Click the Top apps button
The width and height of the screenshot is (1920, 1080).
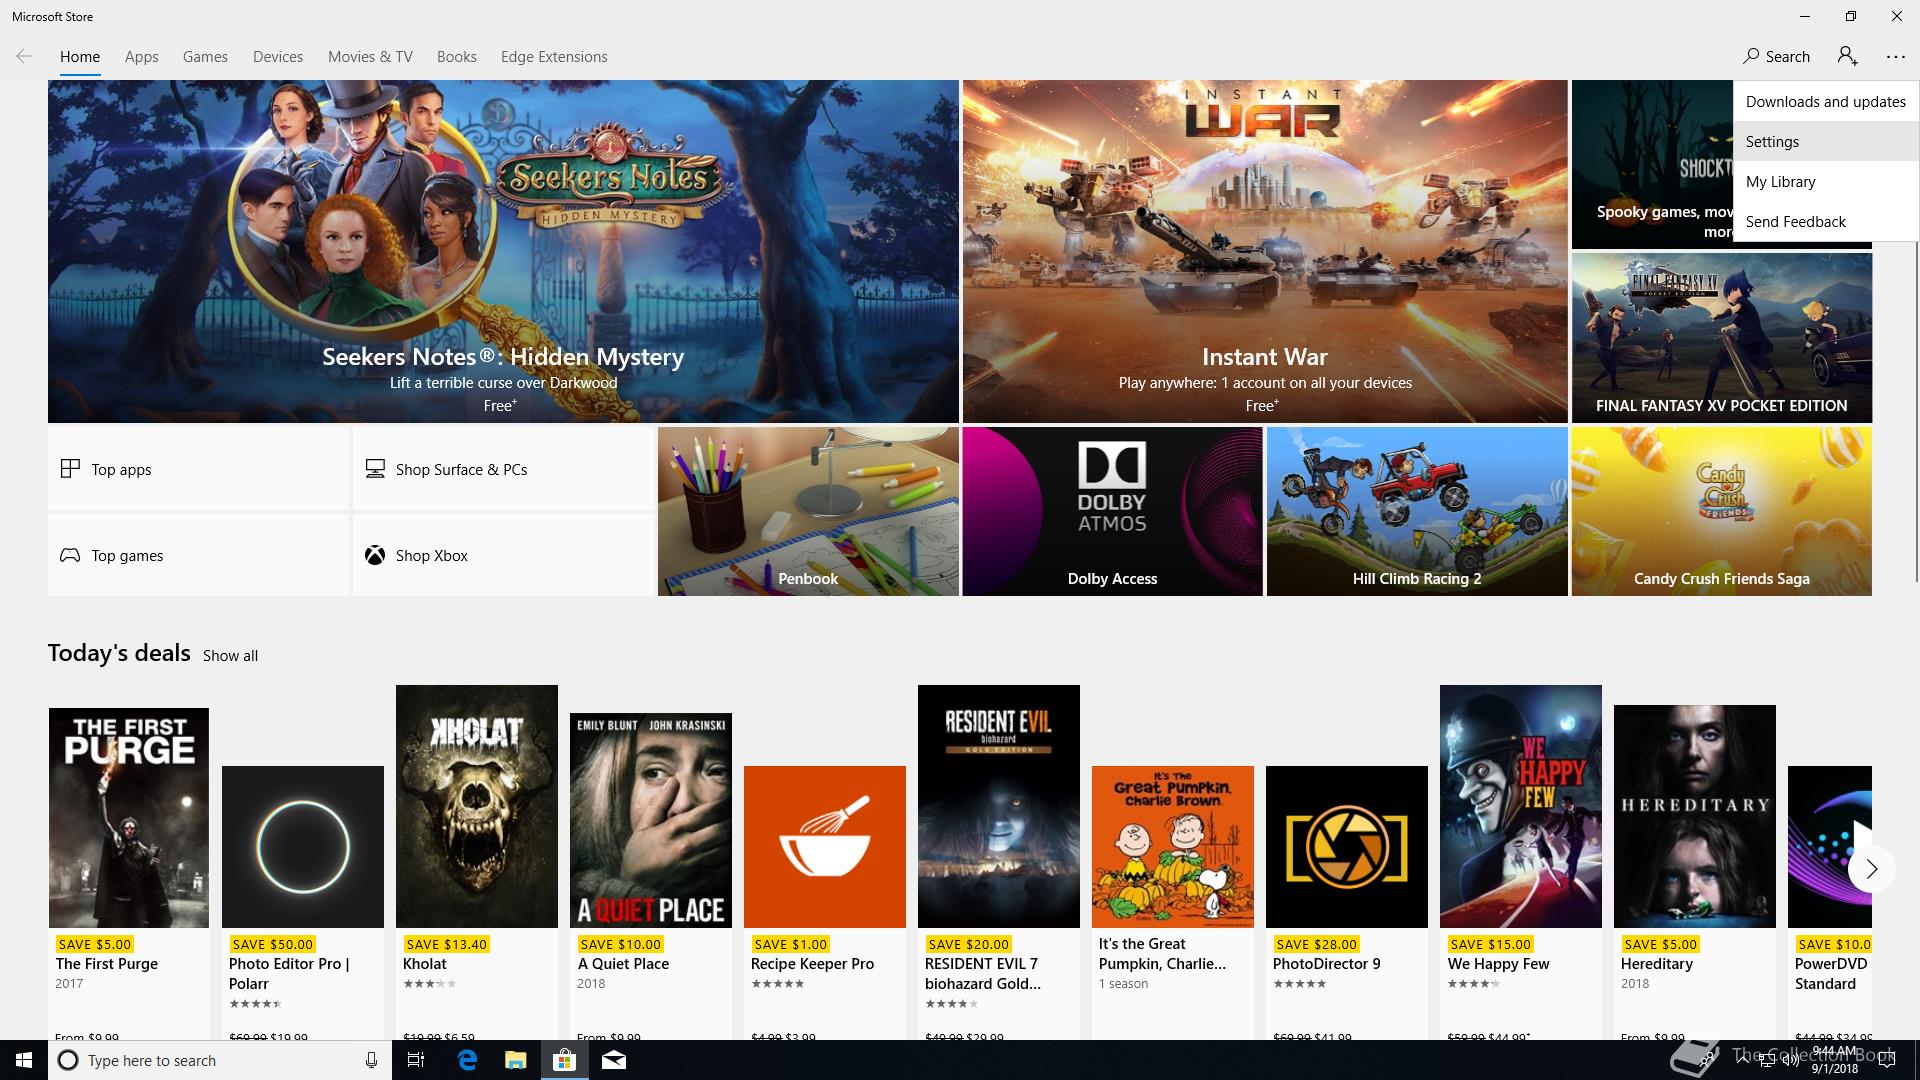(198, 469)
